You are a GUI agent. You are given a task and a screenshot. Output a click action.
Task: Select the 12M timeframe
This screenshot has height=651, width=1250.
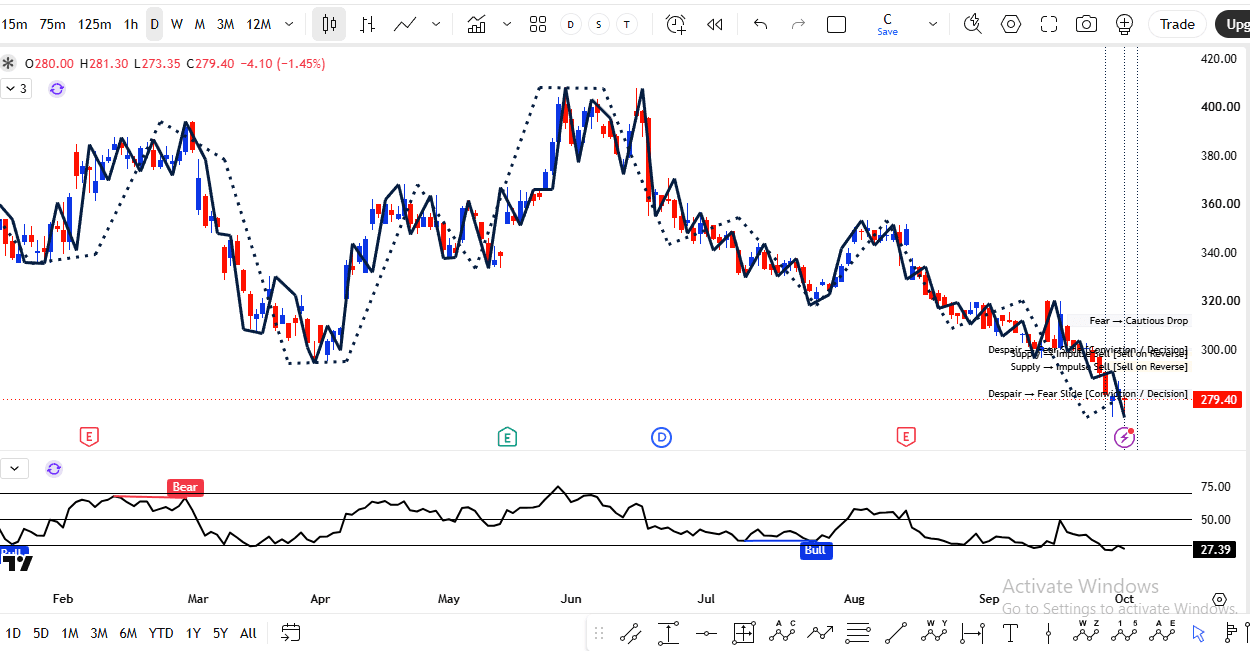258,24
